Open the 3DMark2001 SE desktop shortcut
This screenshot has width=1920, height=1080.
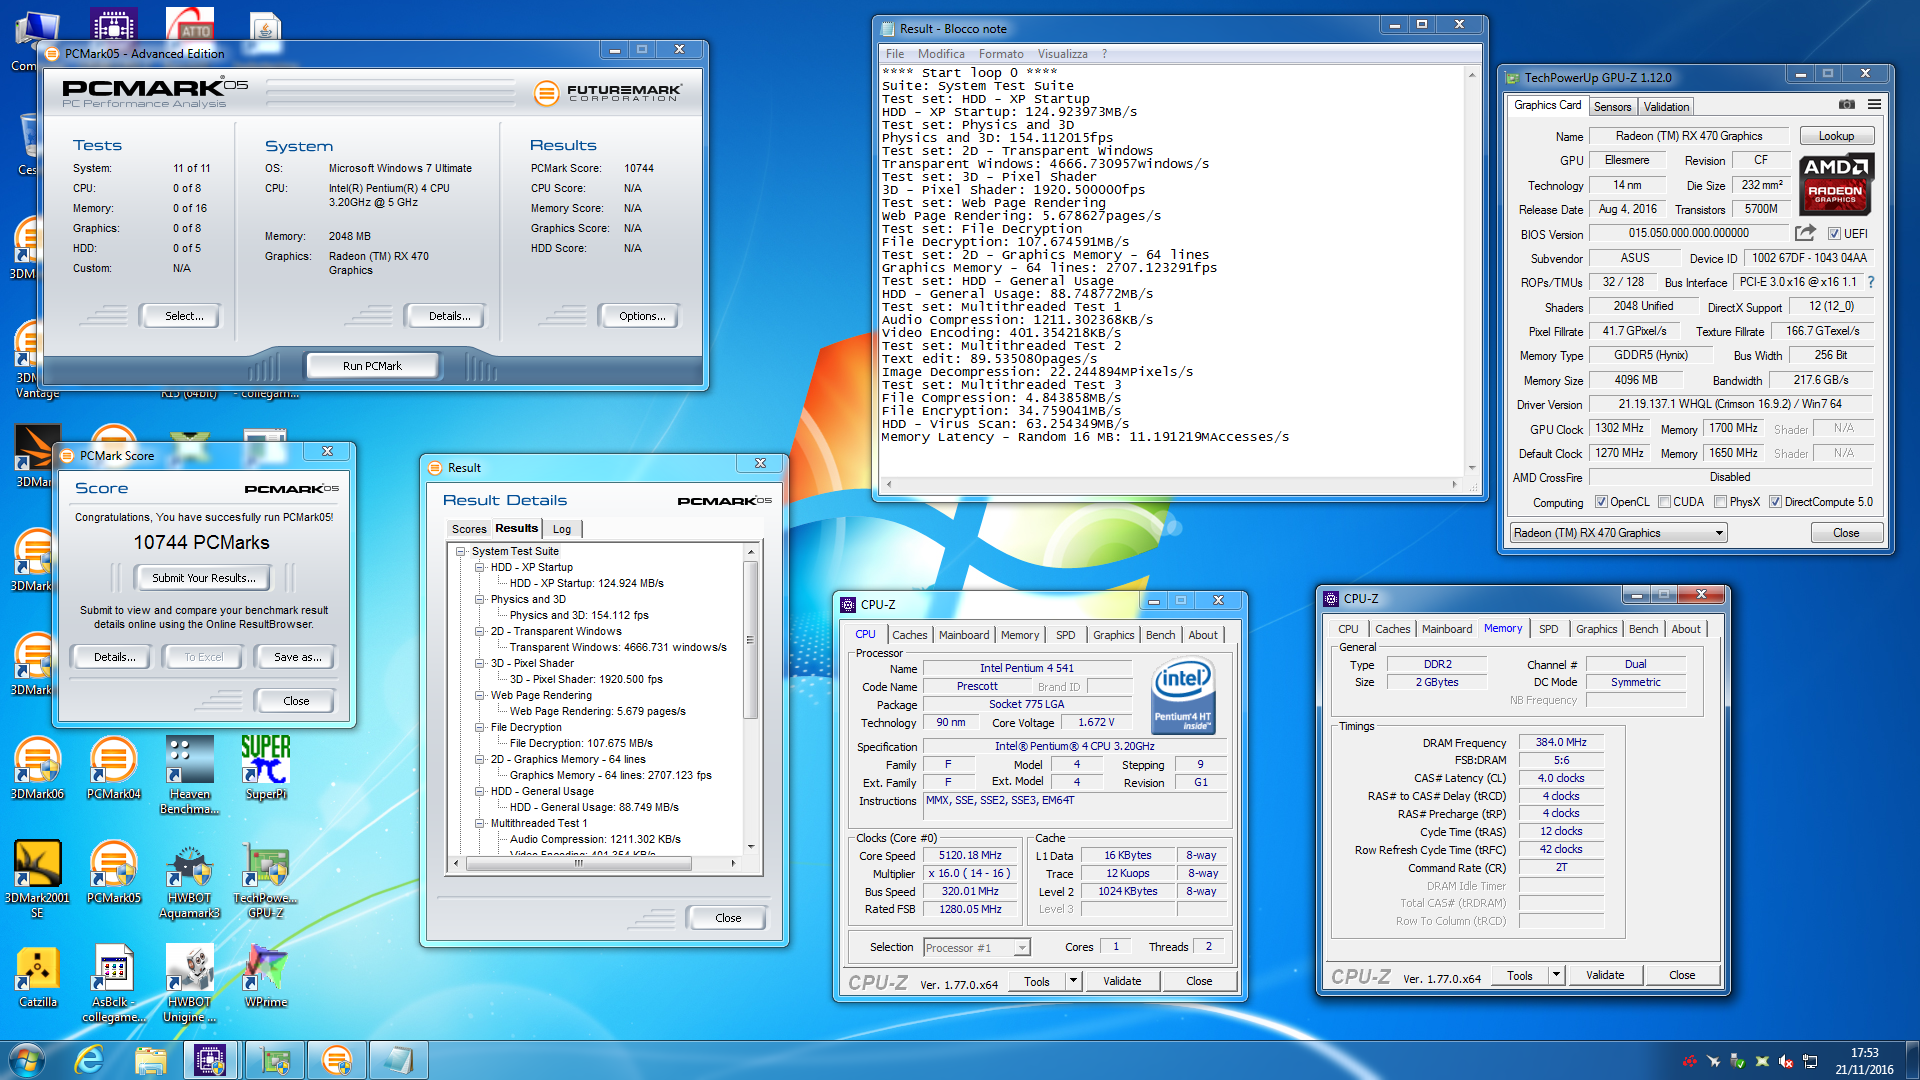37,880
